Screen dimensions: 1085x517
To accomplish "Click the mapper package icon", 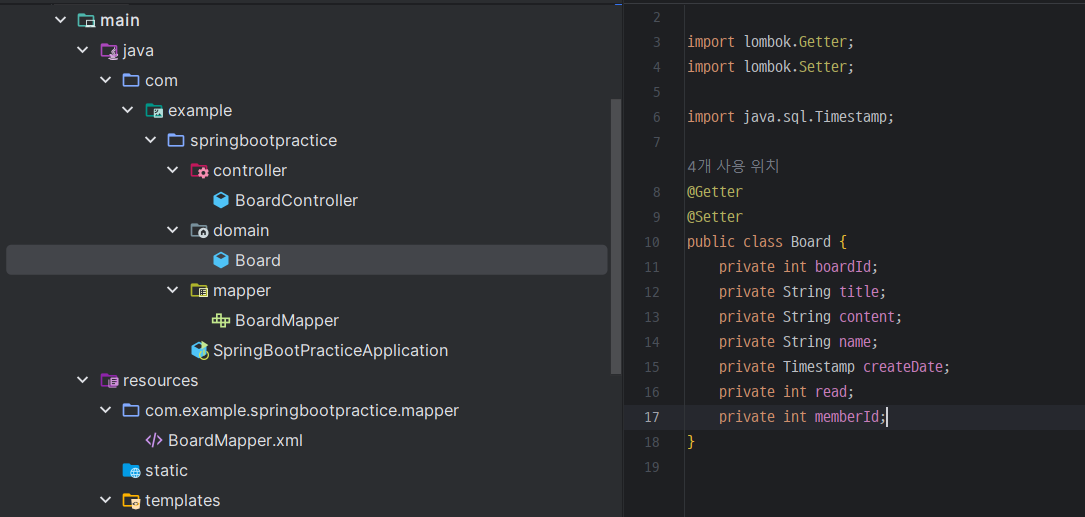I will 199,291.
